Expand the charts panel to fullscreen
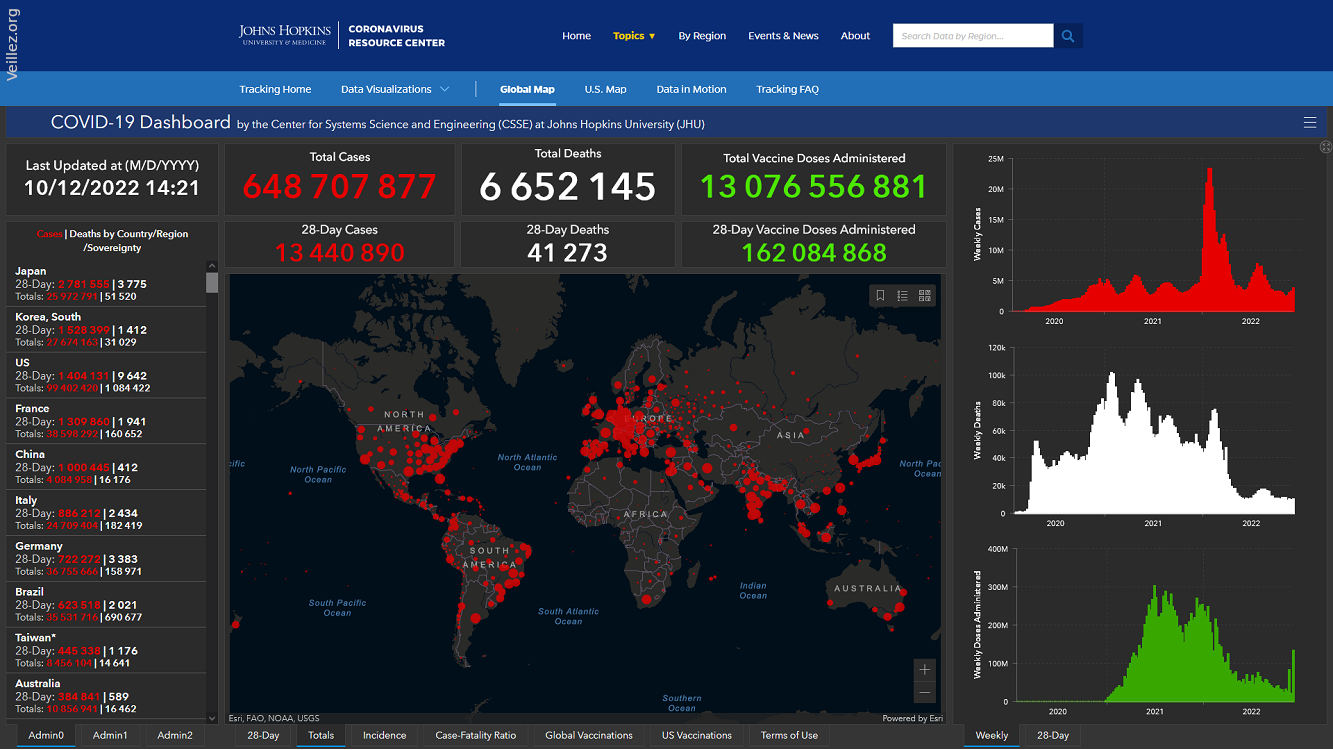The height and width of the screenshot is (750, 1333). (1325, 147)
